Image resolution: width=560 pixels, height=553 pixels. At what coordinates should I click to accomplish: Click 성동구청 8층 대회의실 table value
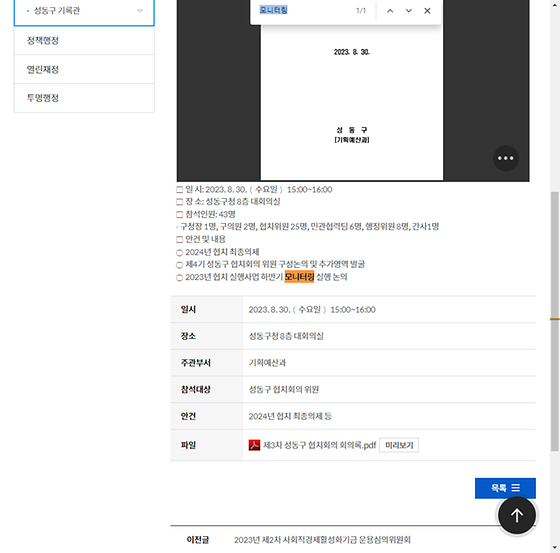(x=286, y=336)
